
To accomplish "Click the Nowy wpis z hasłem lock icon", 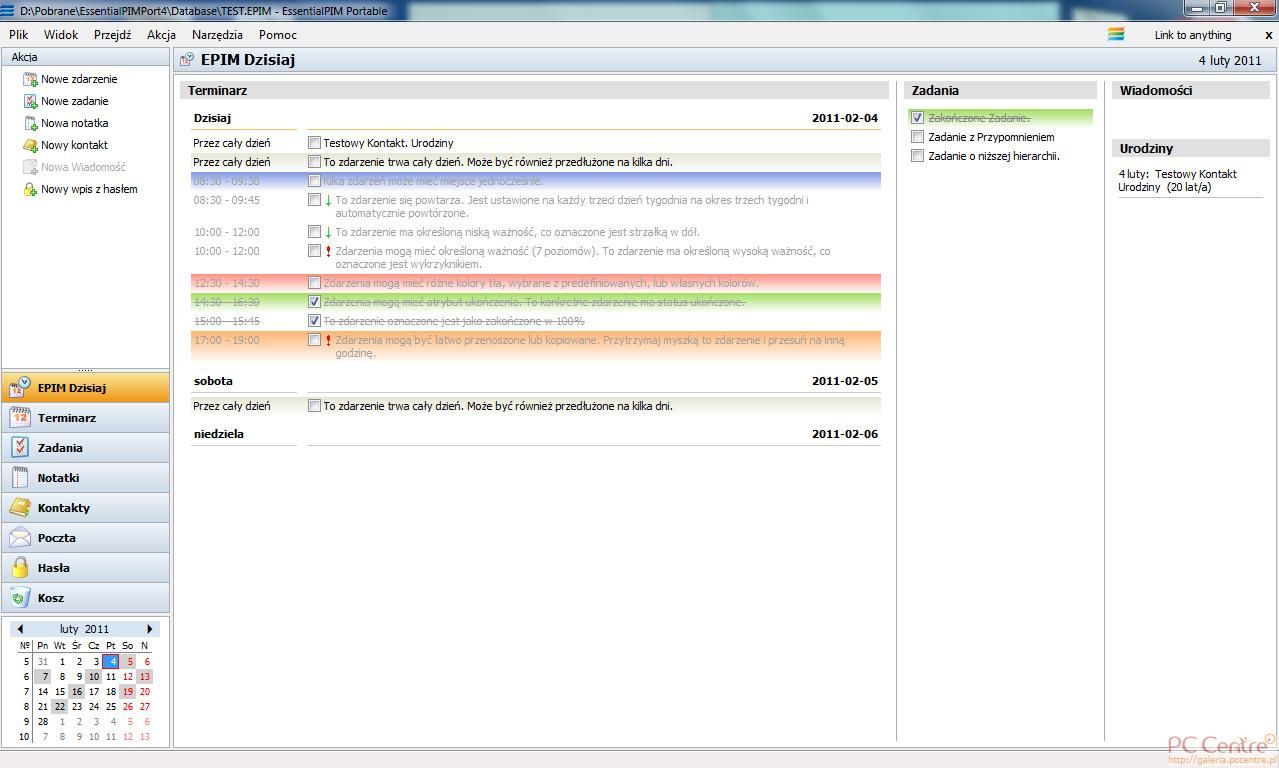I will click(30, 189).
